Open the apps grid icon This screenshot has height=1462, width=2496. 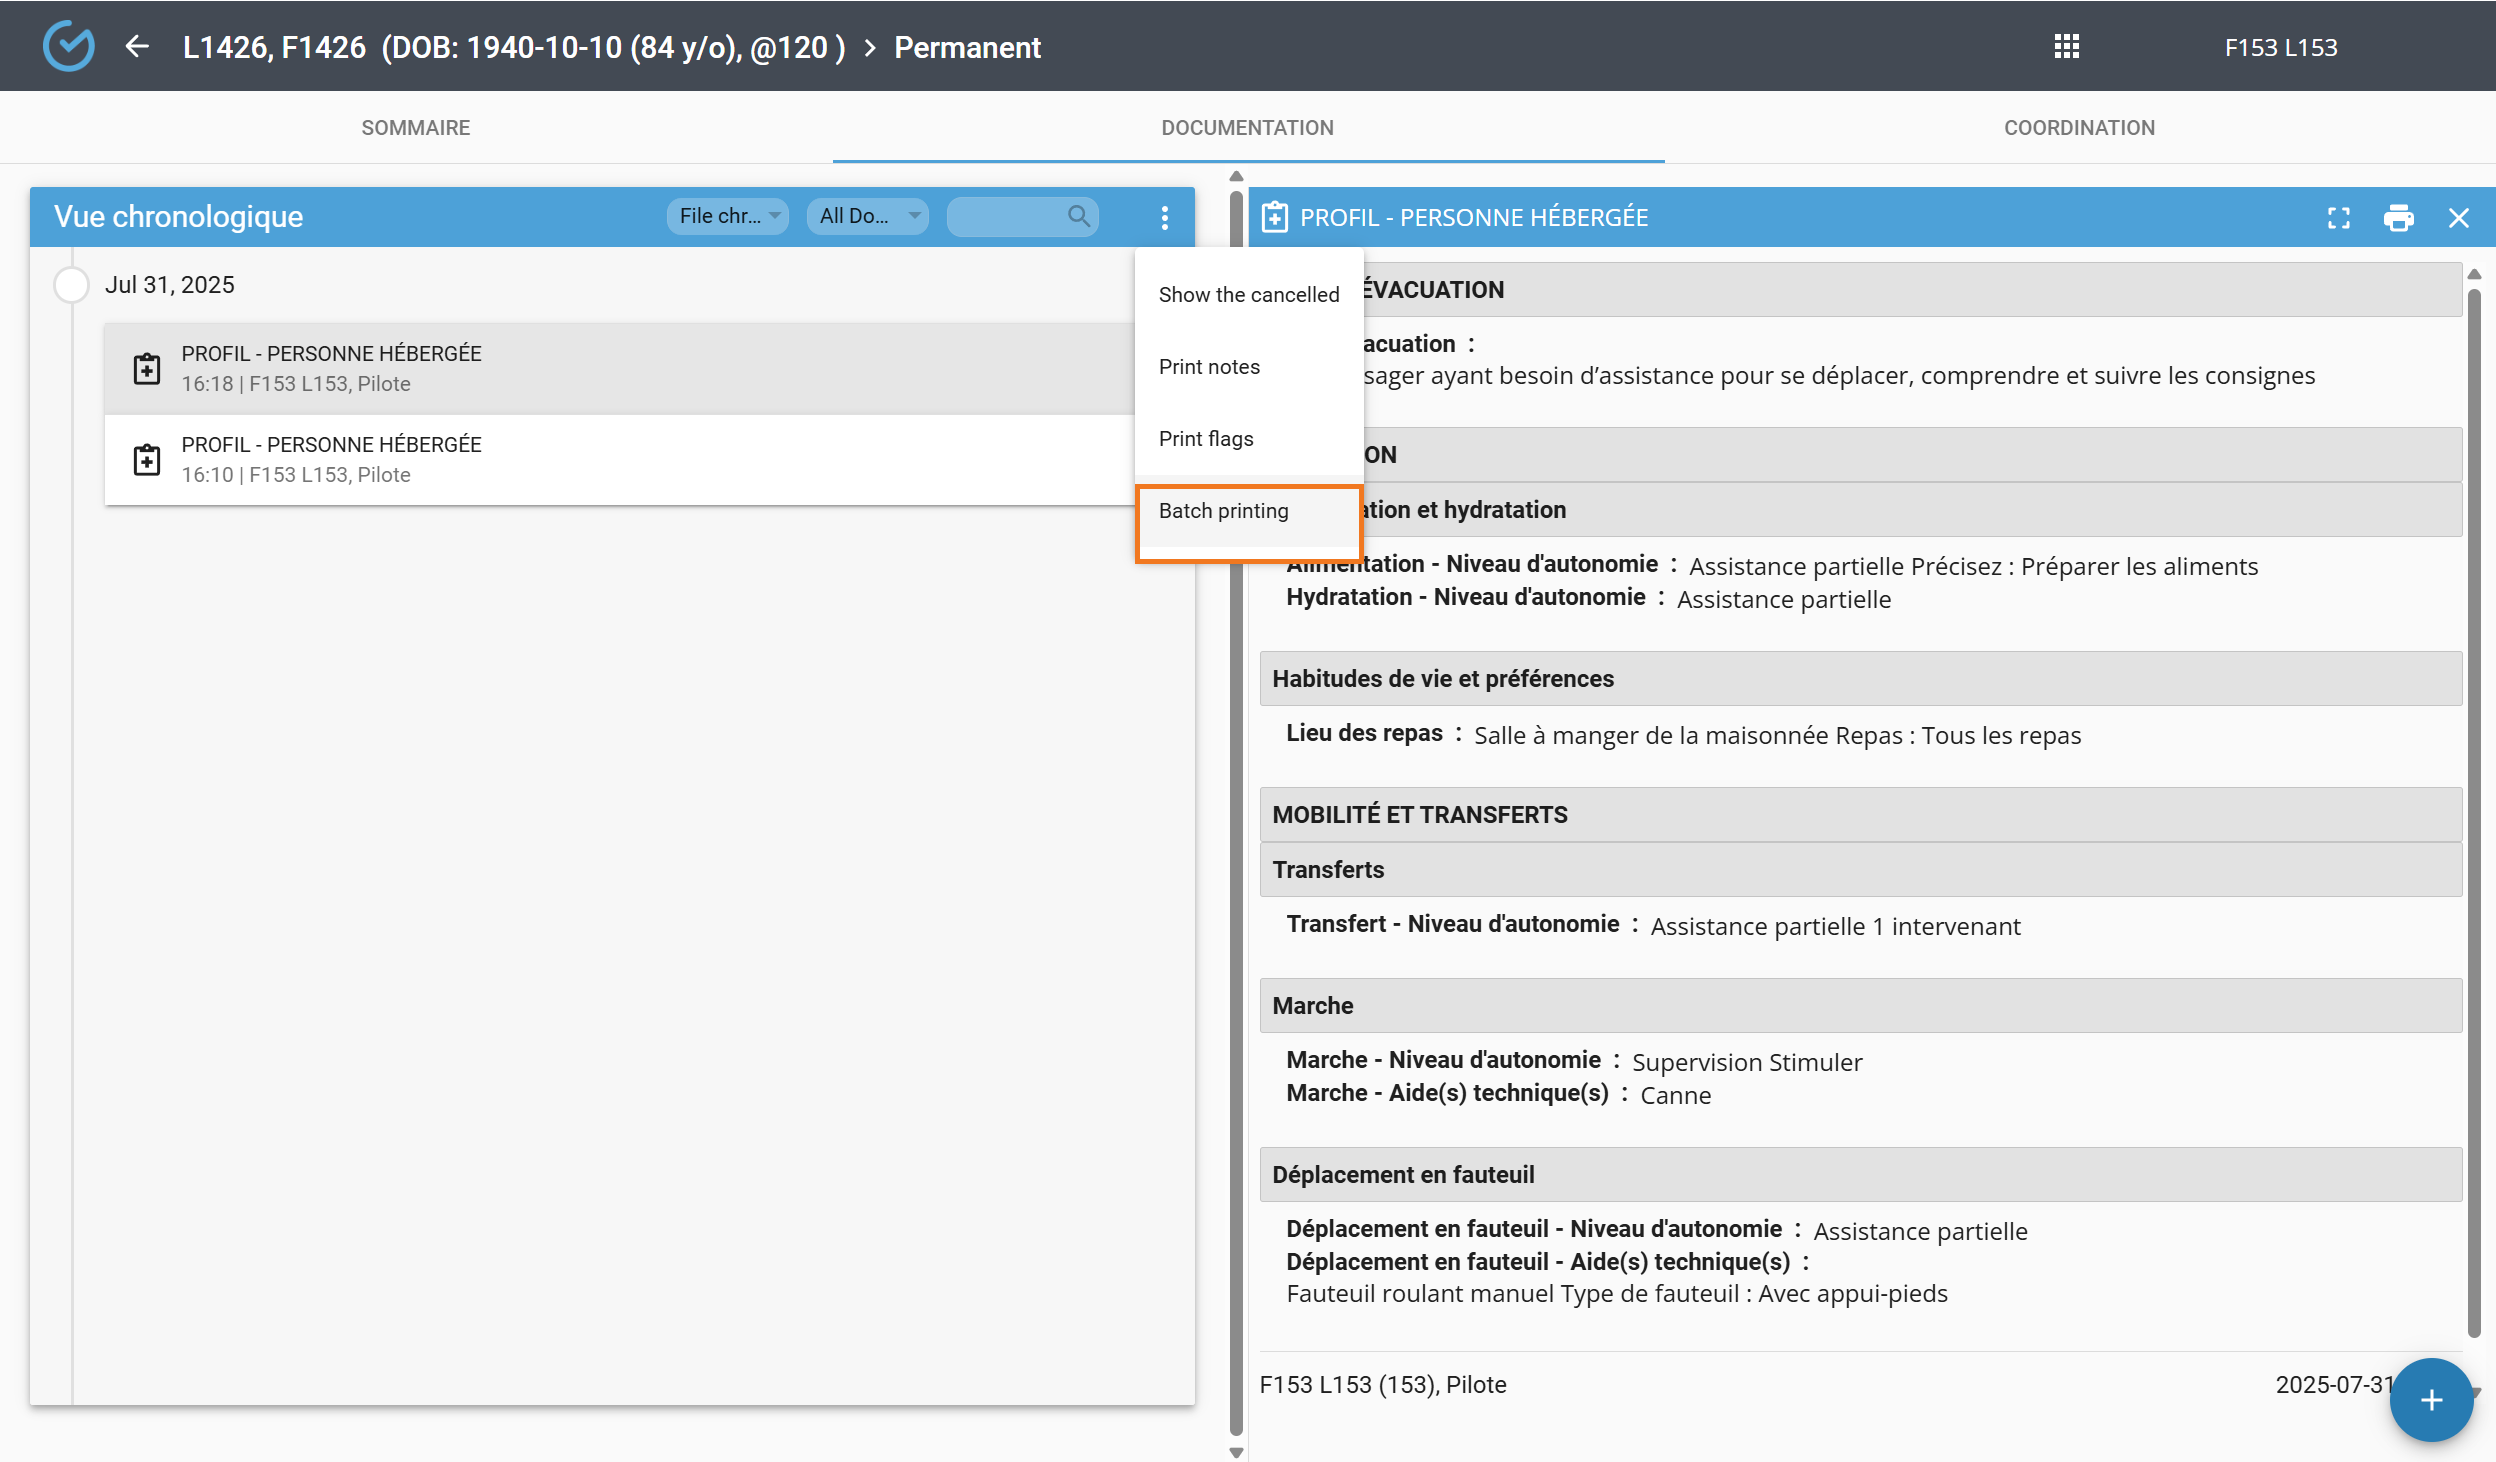click(x=2066, y=47)
